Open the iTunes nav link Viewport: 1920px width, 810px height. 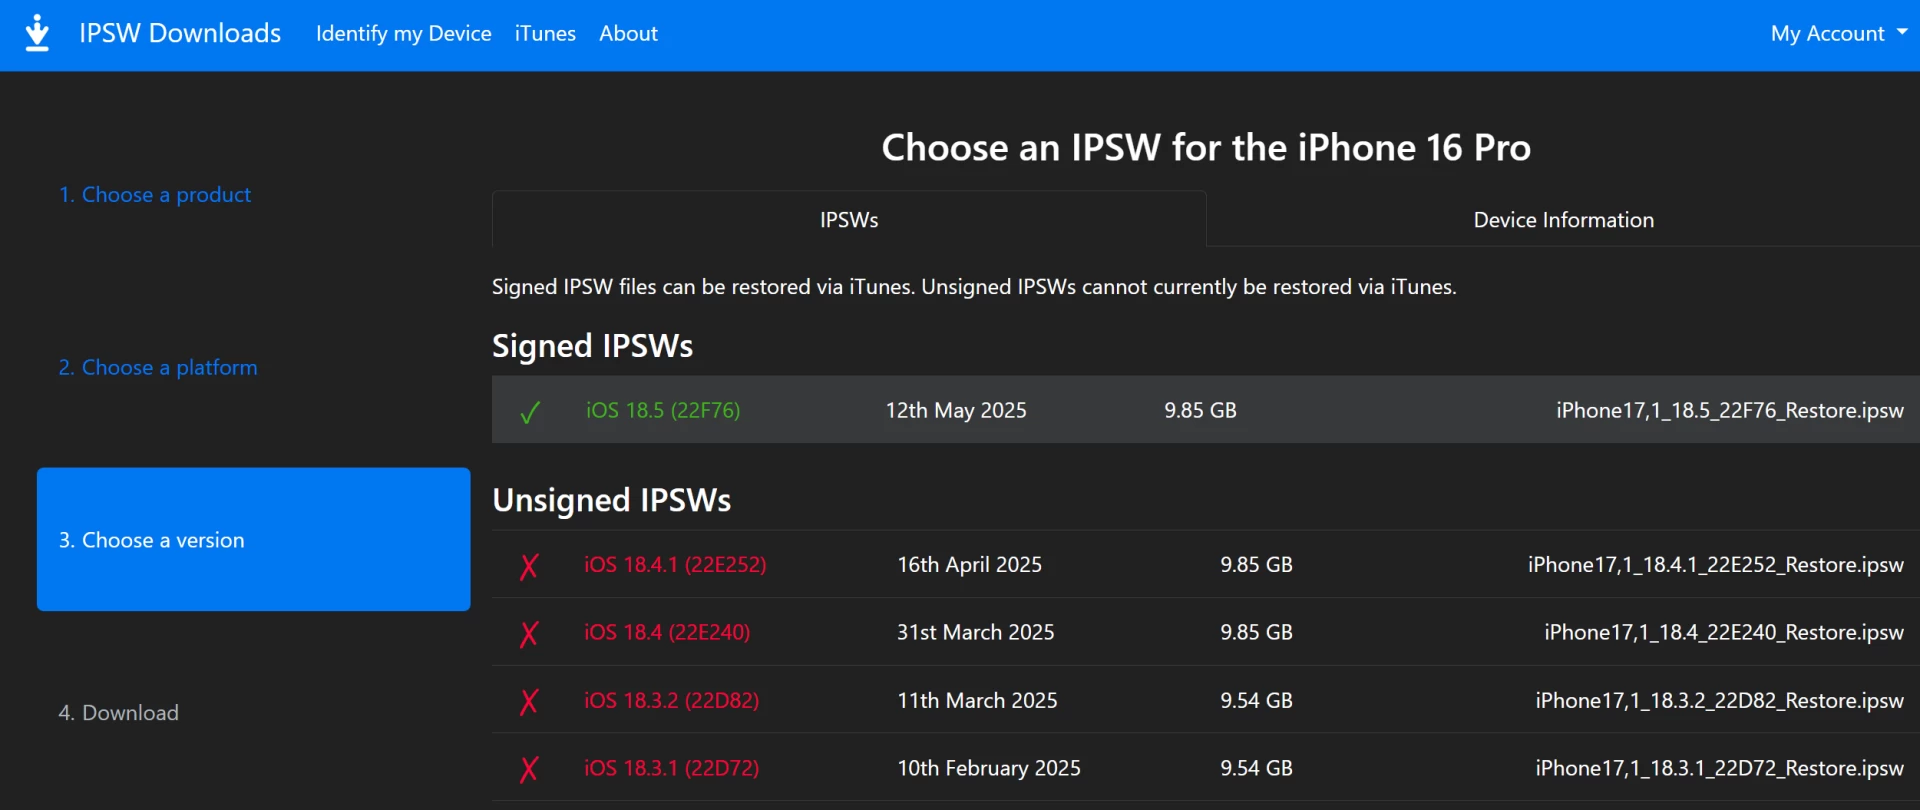point(545,33)
